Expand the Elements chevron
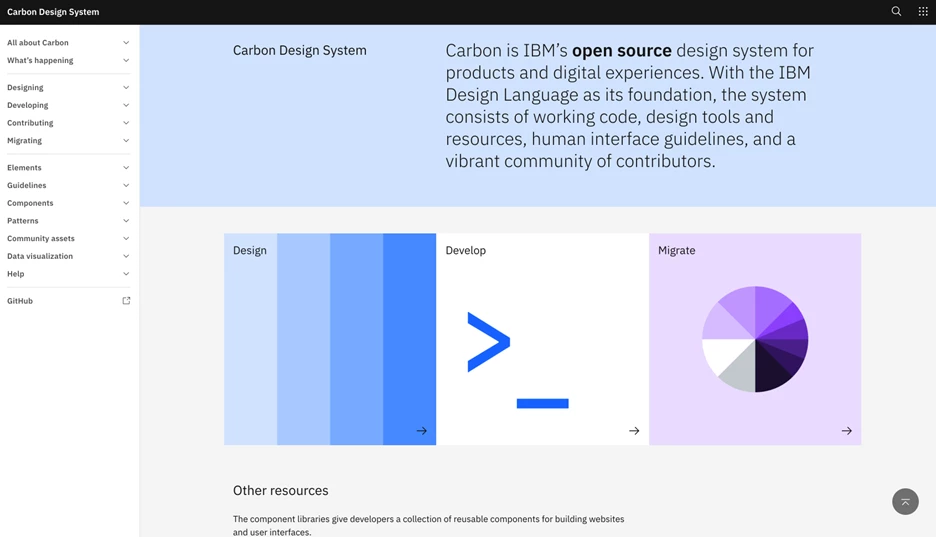The width and height of the screenshot is (936, 537). pyautogui.click(x=126, y=168)
